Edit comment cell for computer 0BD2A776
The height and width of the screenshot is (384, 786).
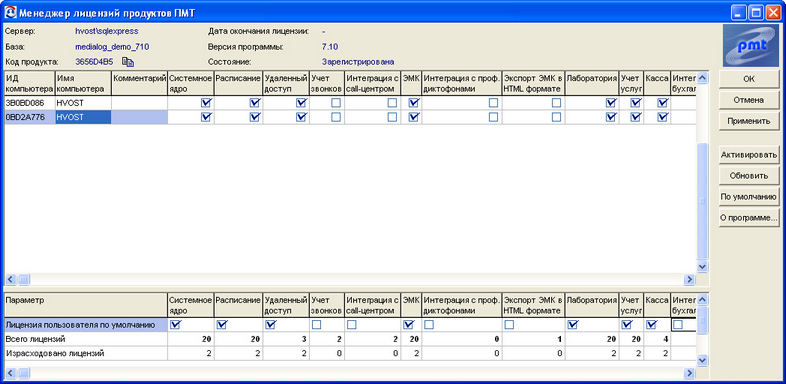point(139,117)
